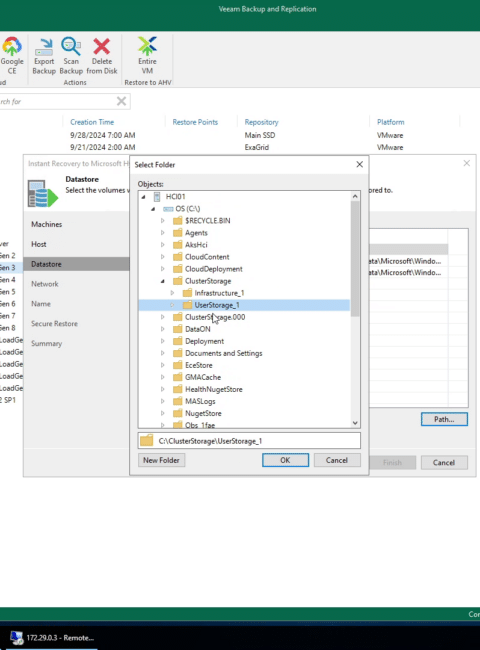The image size is (480, 650).
Task: Click the MASLogs folder icon
Action: [178, 401]
